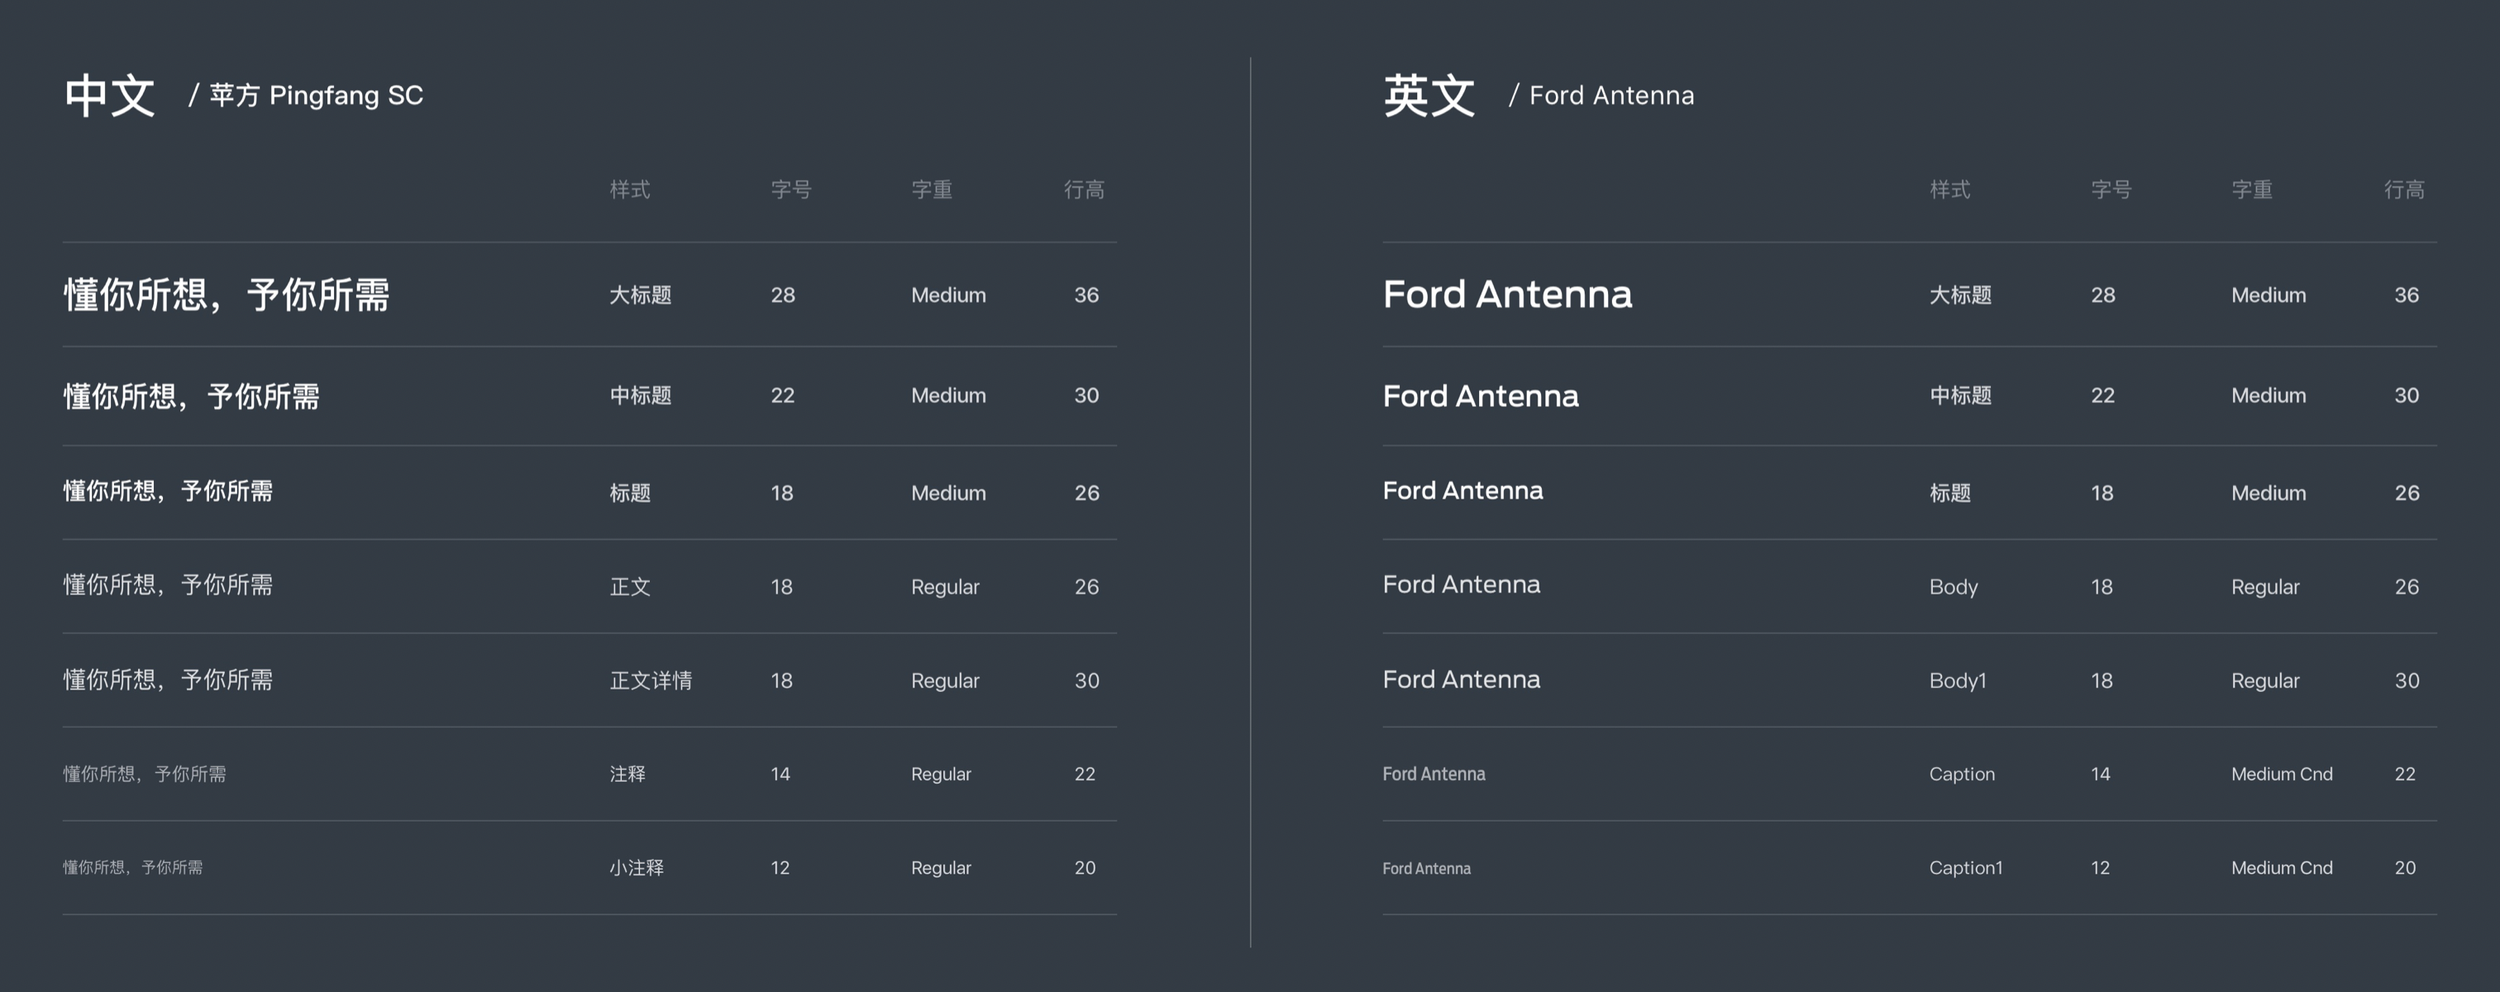Click the Ford Antenna subtitle beside 英文
Screen dimensions: 2500x992
[1611, 96]
